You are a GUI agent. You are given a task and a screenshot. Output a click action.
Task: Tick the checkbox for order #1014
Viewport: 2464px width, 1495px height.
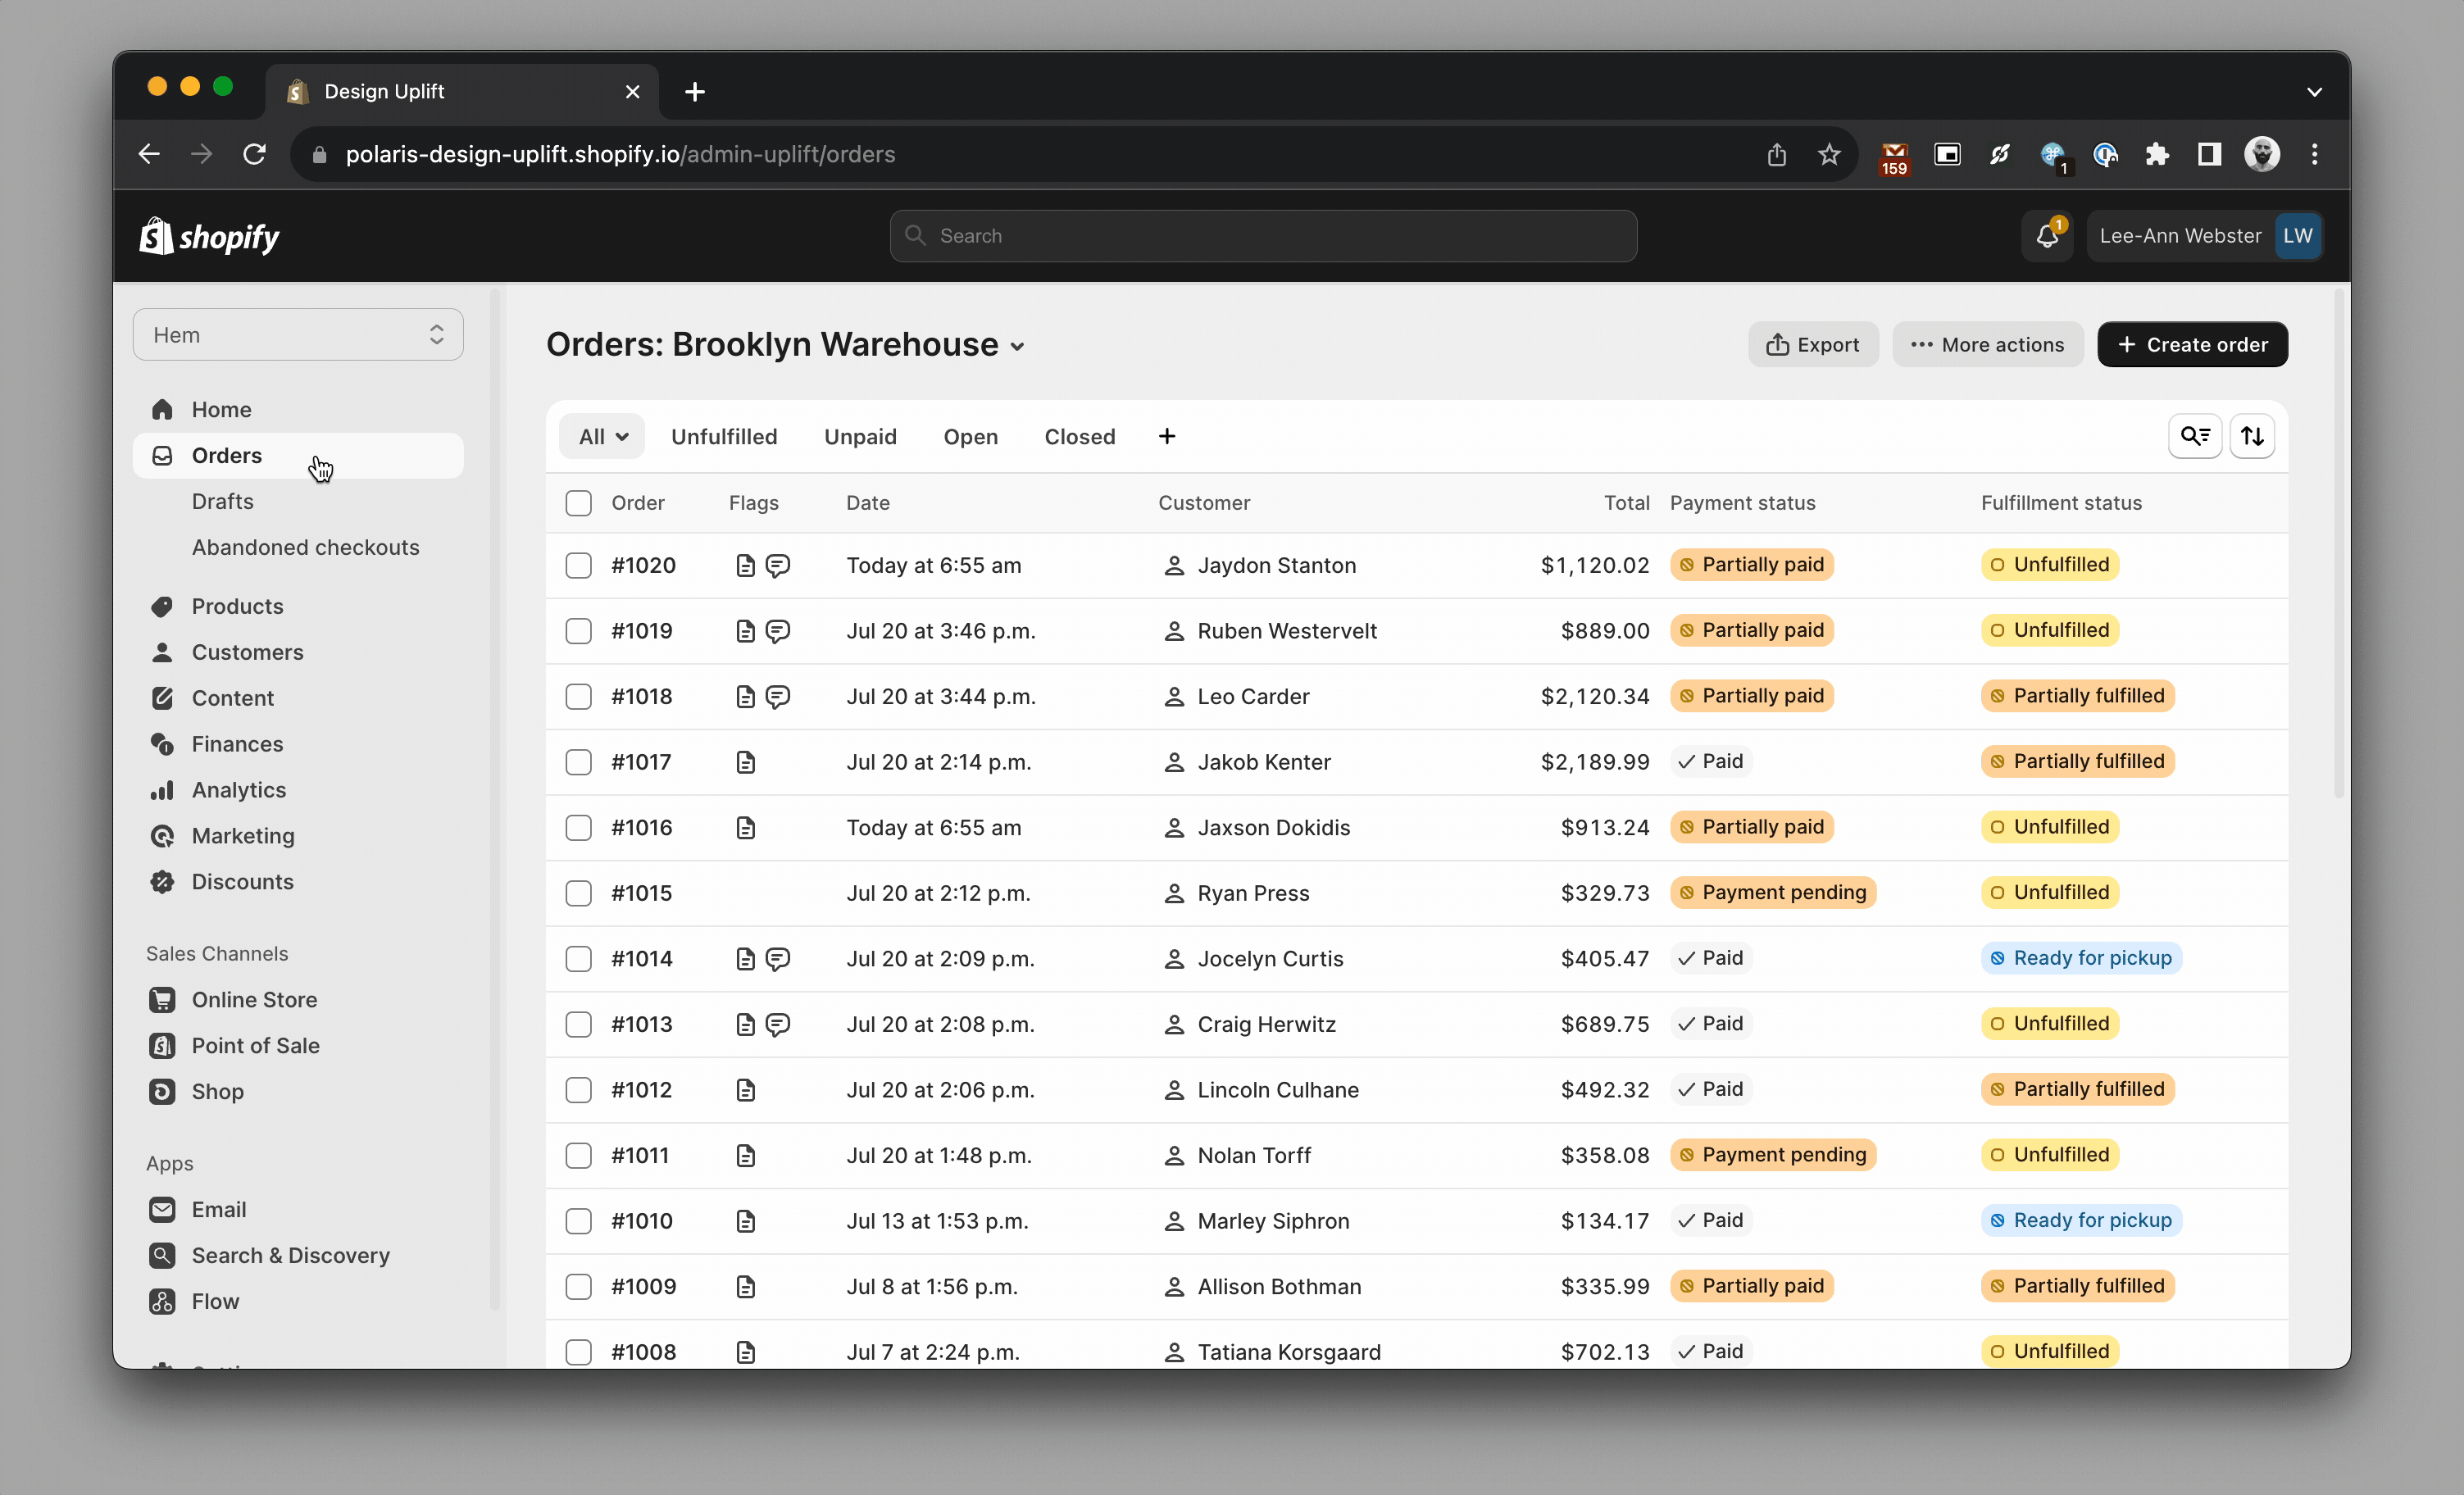(x=578, y=959)
